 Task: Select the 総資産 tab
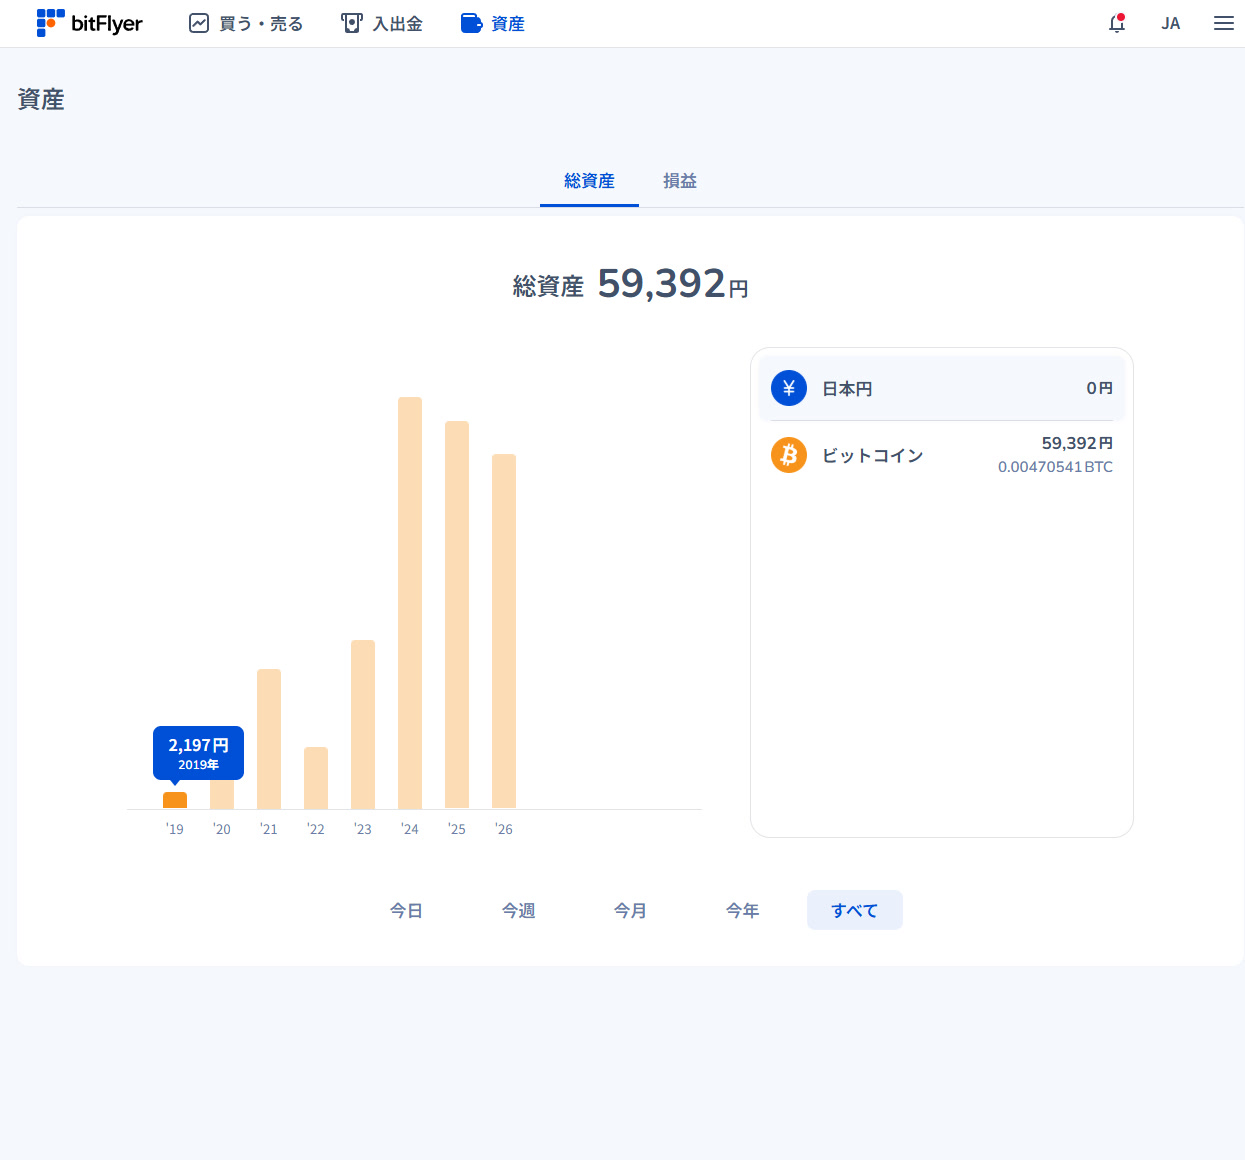589,181
